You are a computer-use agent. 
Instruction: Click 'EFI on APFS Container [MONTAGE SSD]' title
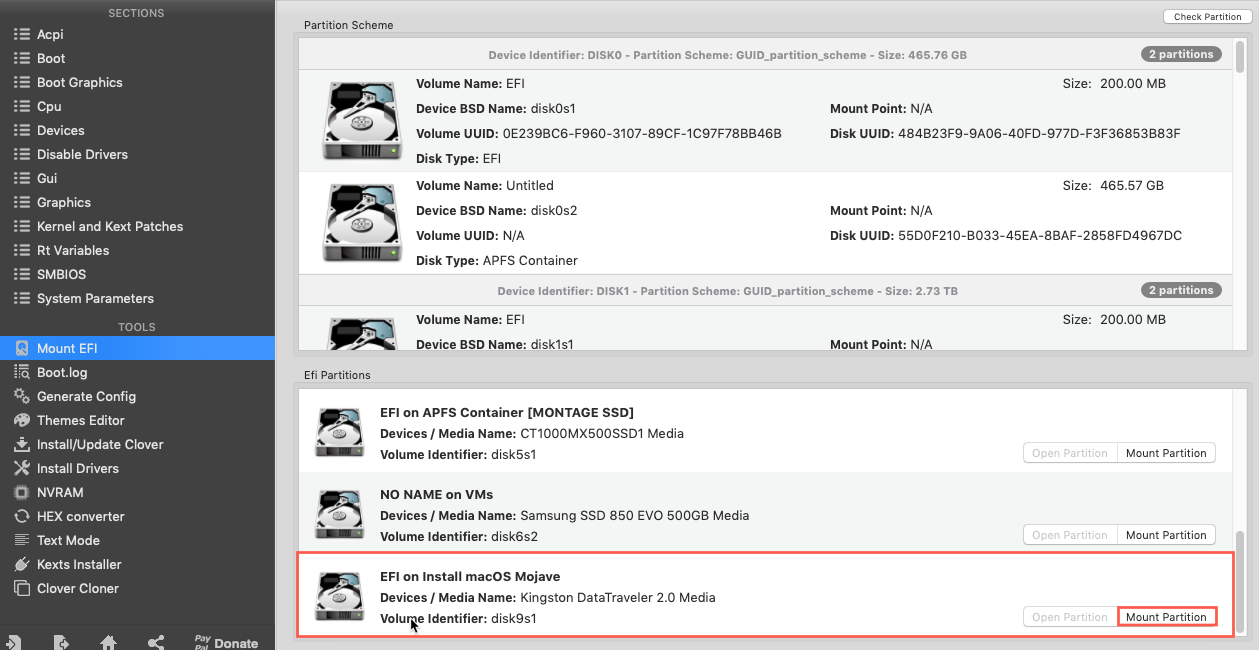507,412
